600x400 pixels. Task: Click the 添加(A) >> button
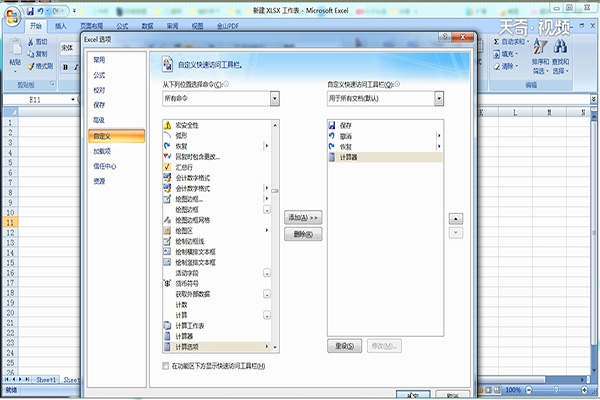(x=303, y=217)
